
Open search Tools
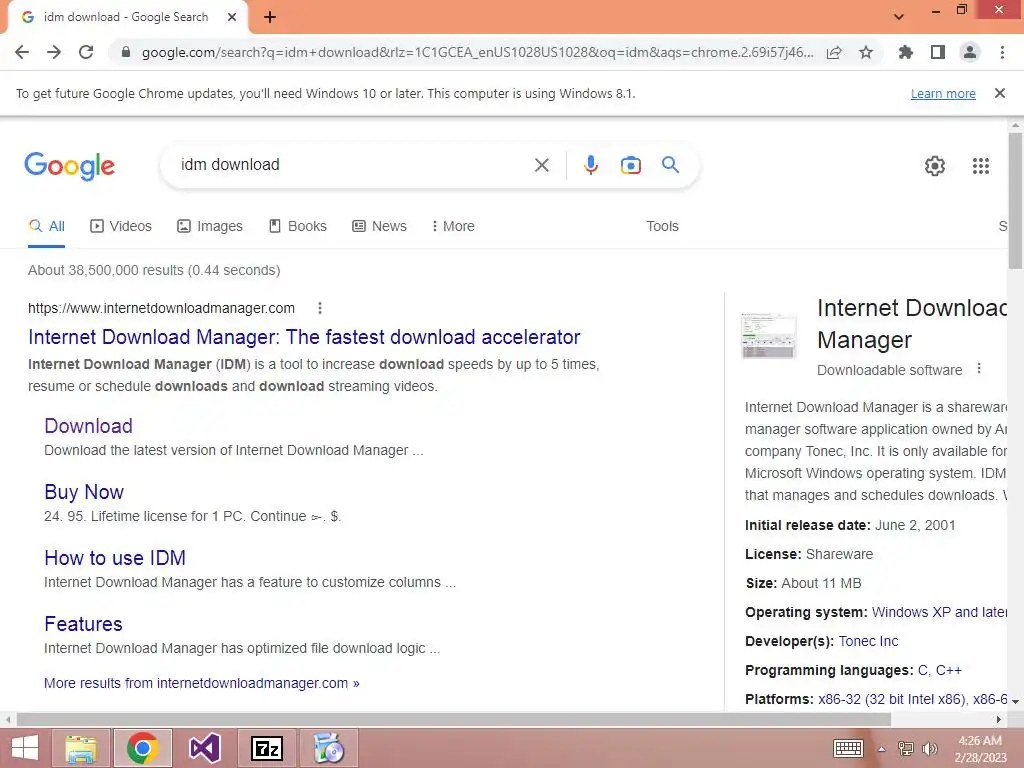click(x=662, y=227)
